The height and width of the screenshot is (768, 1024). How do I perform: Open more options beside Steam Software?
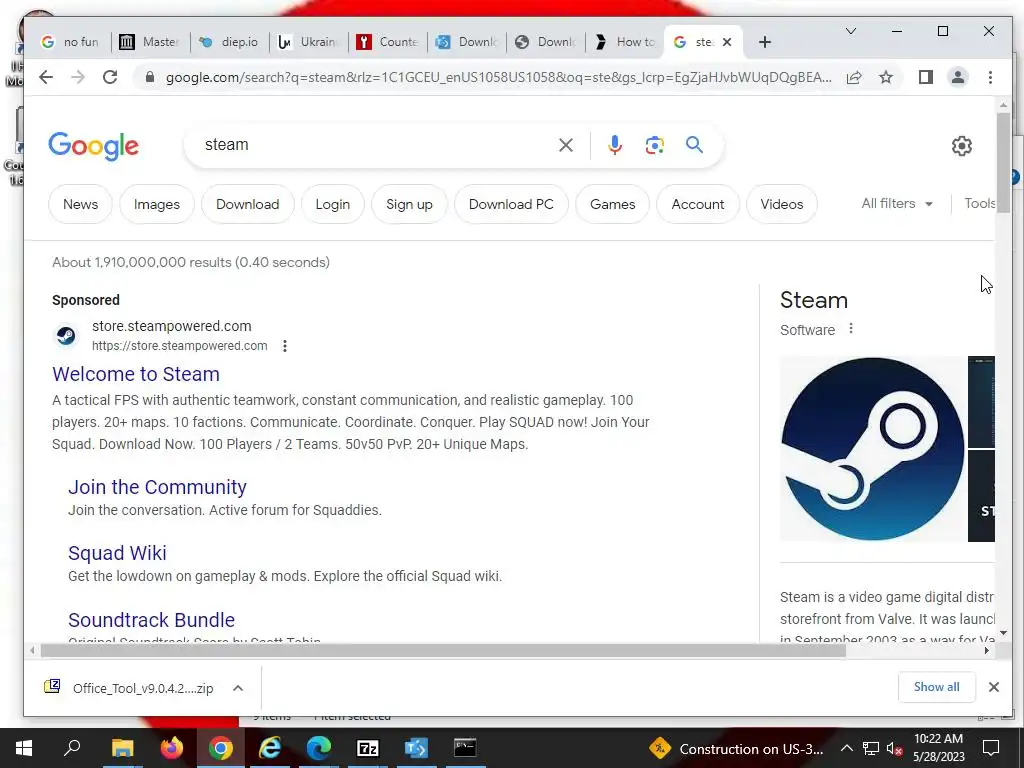point(850,328)
